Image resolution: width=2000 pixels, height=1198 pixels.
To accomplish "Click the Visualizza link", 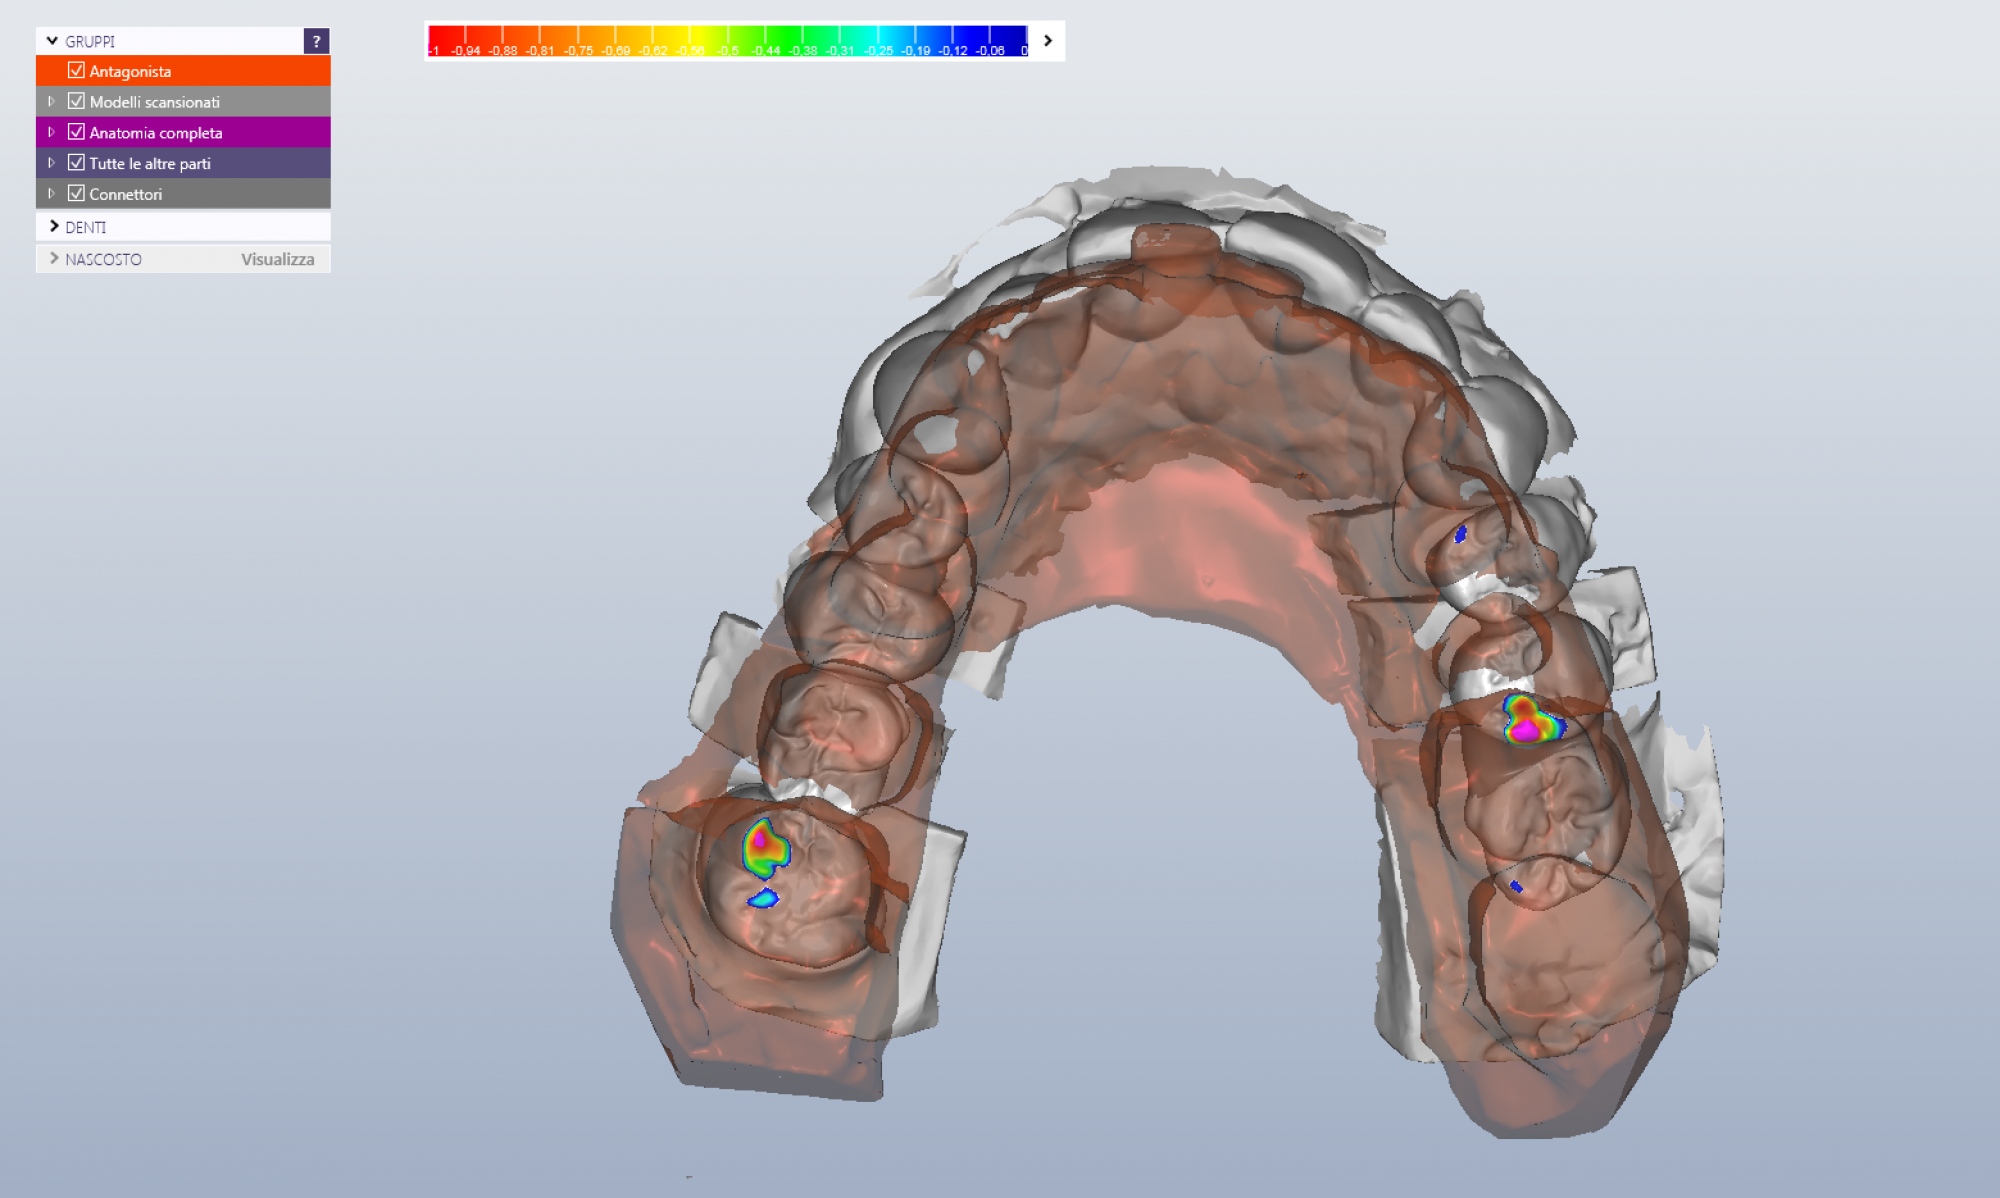I will point(277,259).
